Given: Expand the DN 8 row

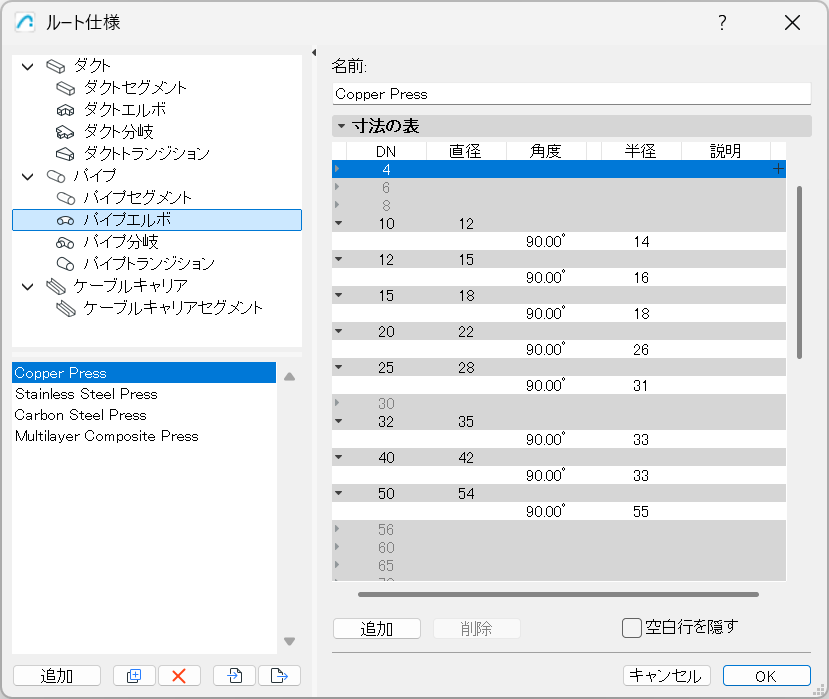Looking at the screenshot, I should point(337,205).
